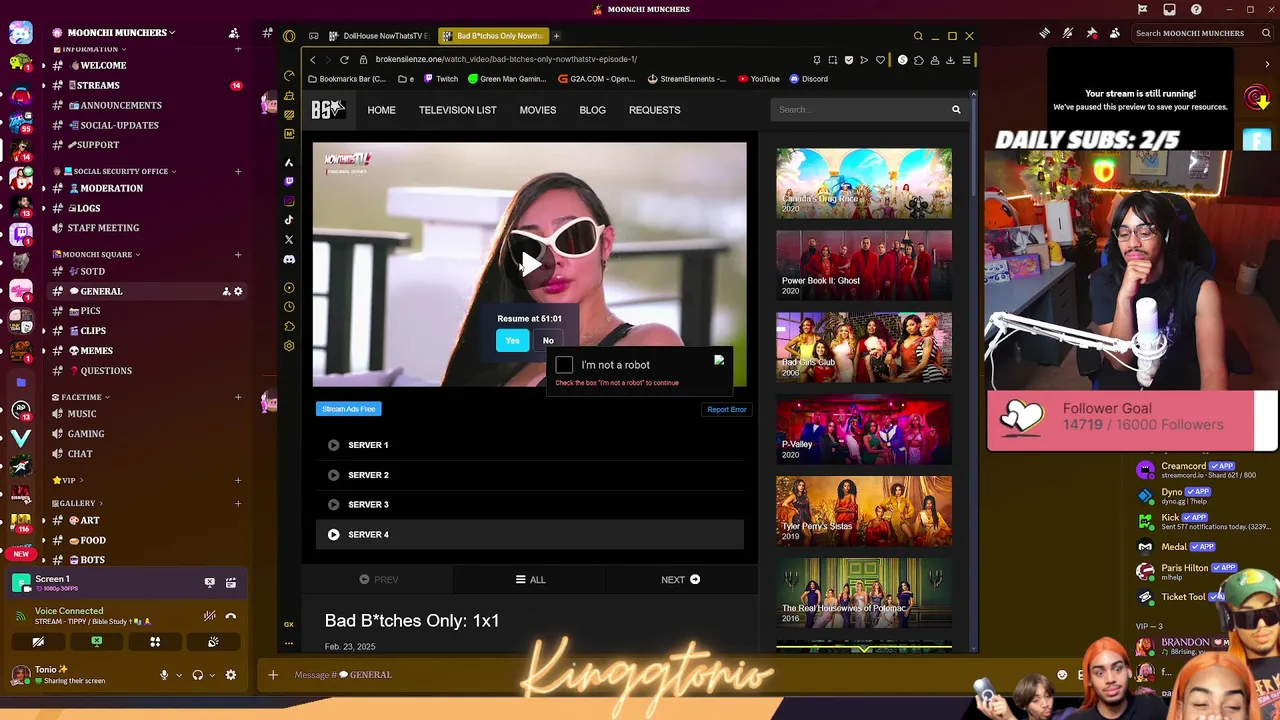The image size is (1280, 720).
Task: Open Discord Help question mark icon
Action: click(x=1196, y=9)
